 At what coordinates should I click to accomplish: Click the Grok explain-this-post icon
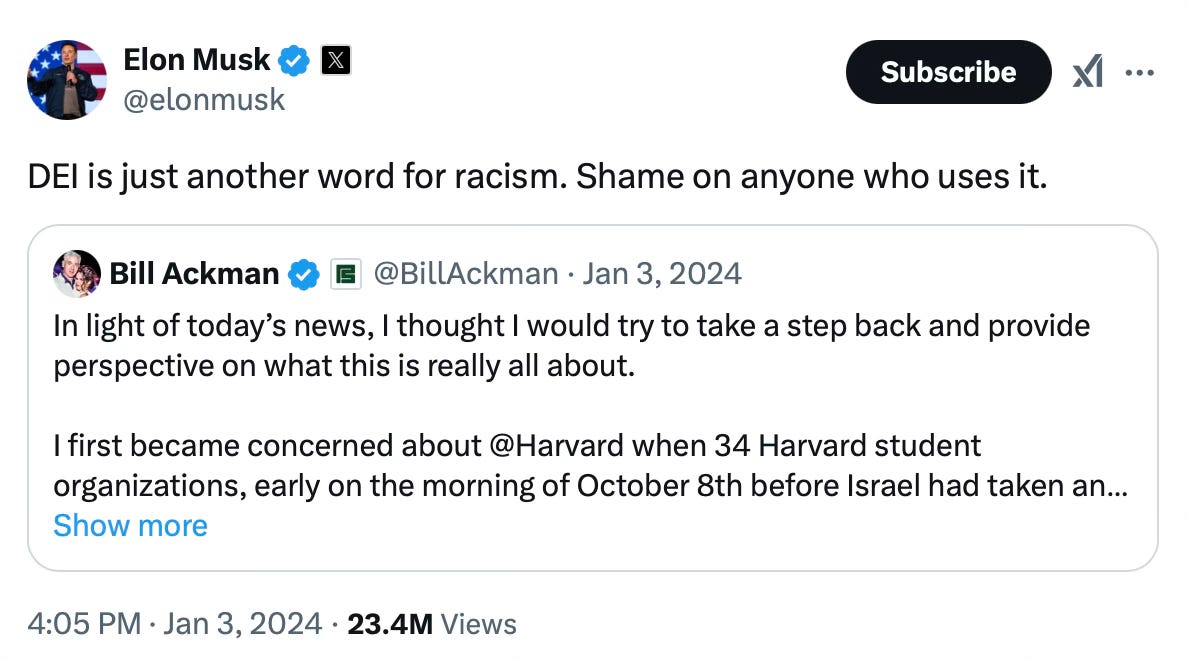point(1088,72)
